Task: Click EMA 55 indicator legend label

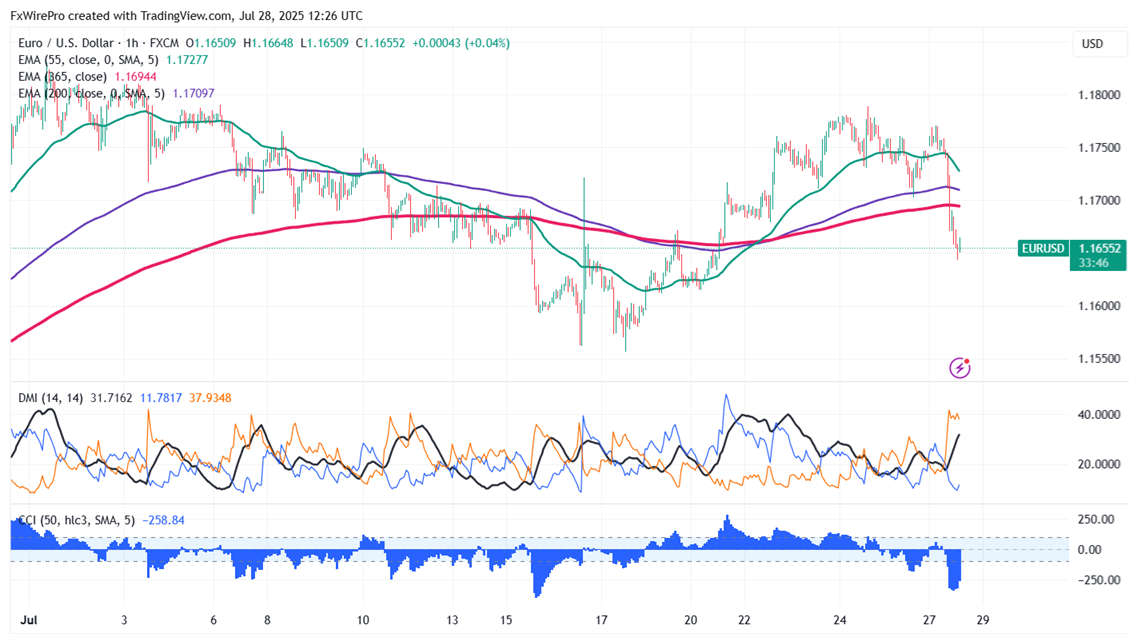Action: click(x=88, y=60)
